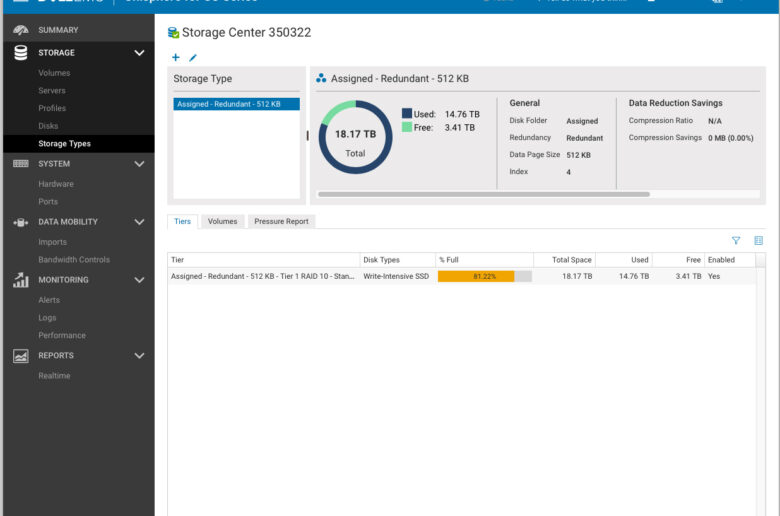Click the horizontal scrollbar in details panel

[x=484, y=195]
